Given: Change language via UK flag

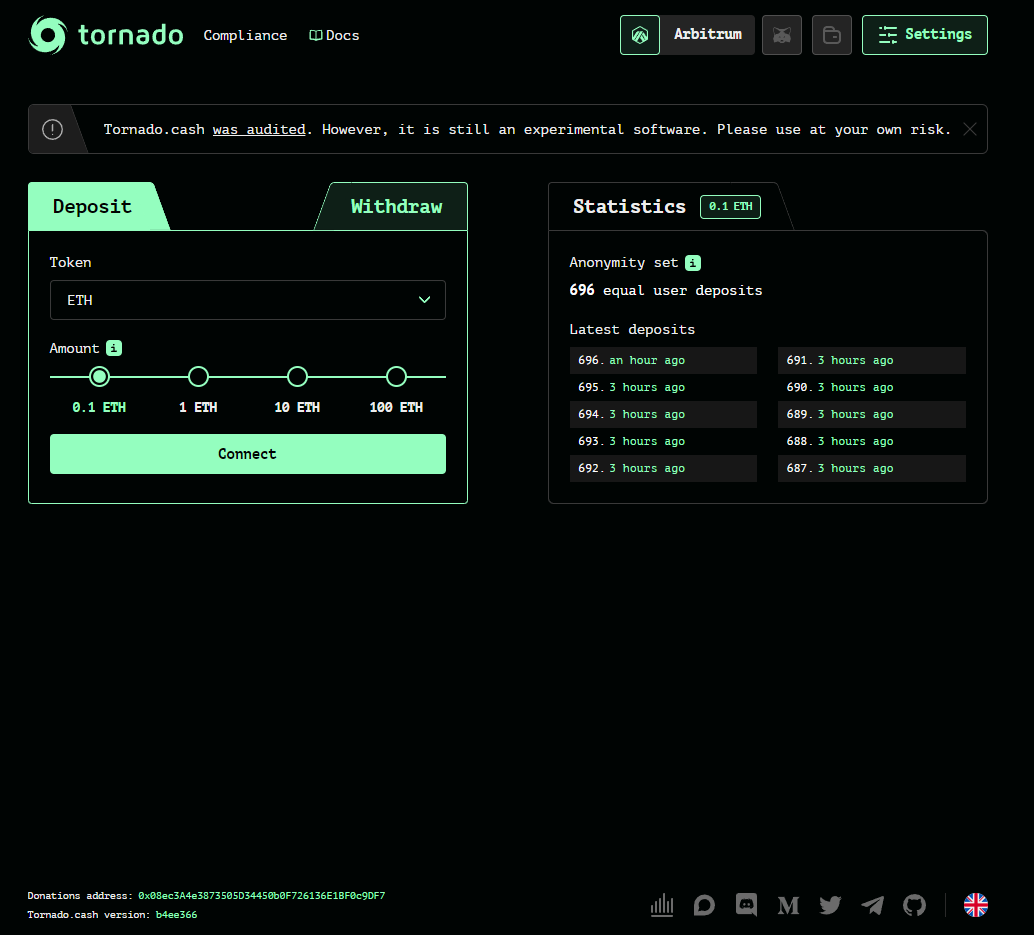Looking at the screenshot, I should click(975, 905).
